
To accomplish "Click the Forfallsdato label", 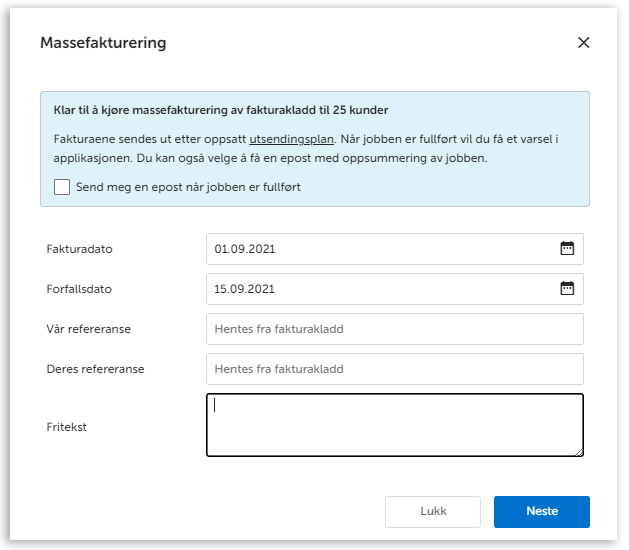I will click(x=80, y=289).
